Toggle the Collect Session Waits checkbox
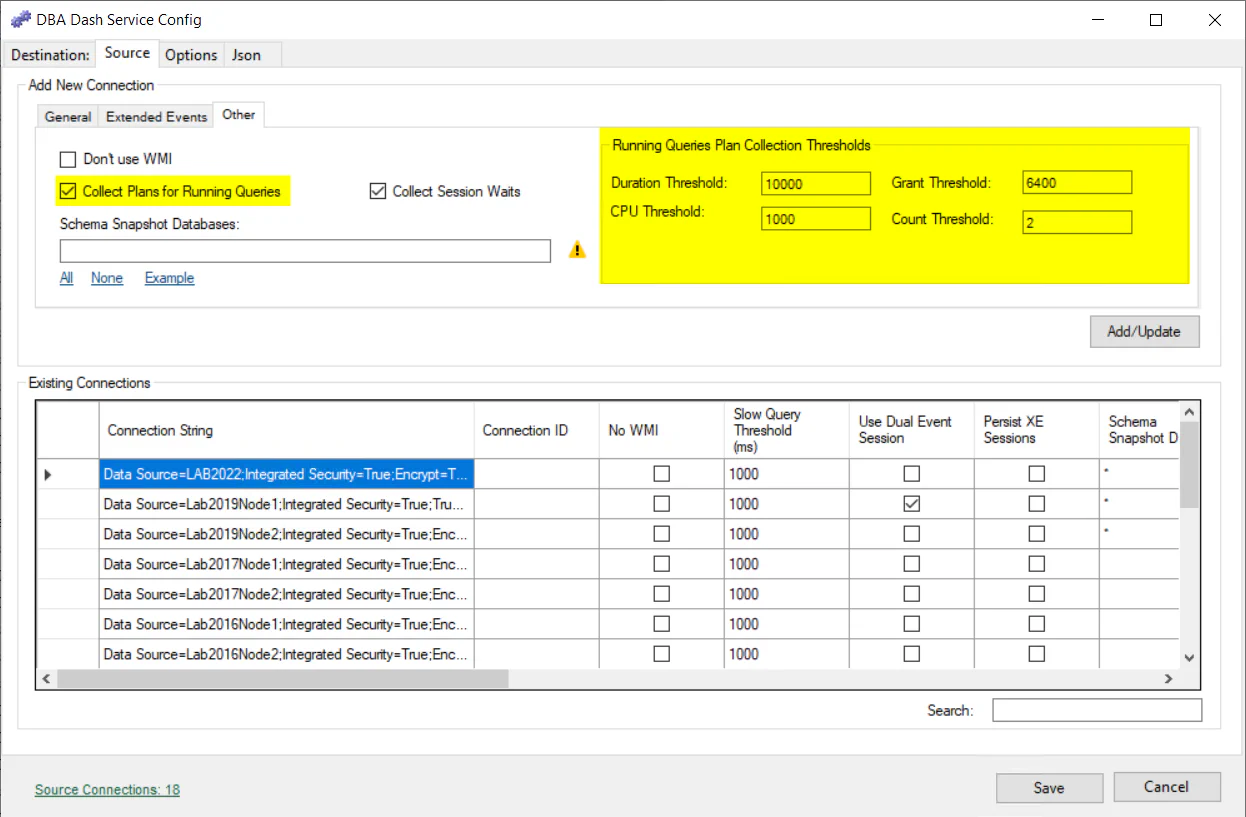The height and width of the screenshot is (817, 1246). 378,191
